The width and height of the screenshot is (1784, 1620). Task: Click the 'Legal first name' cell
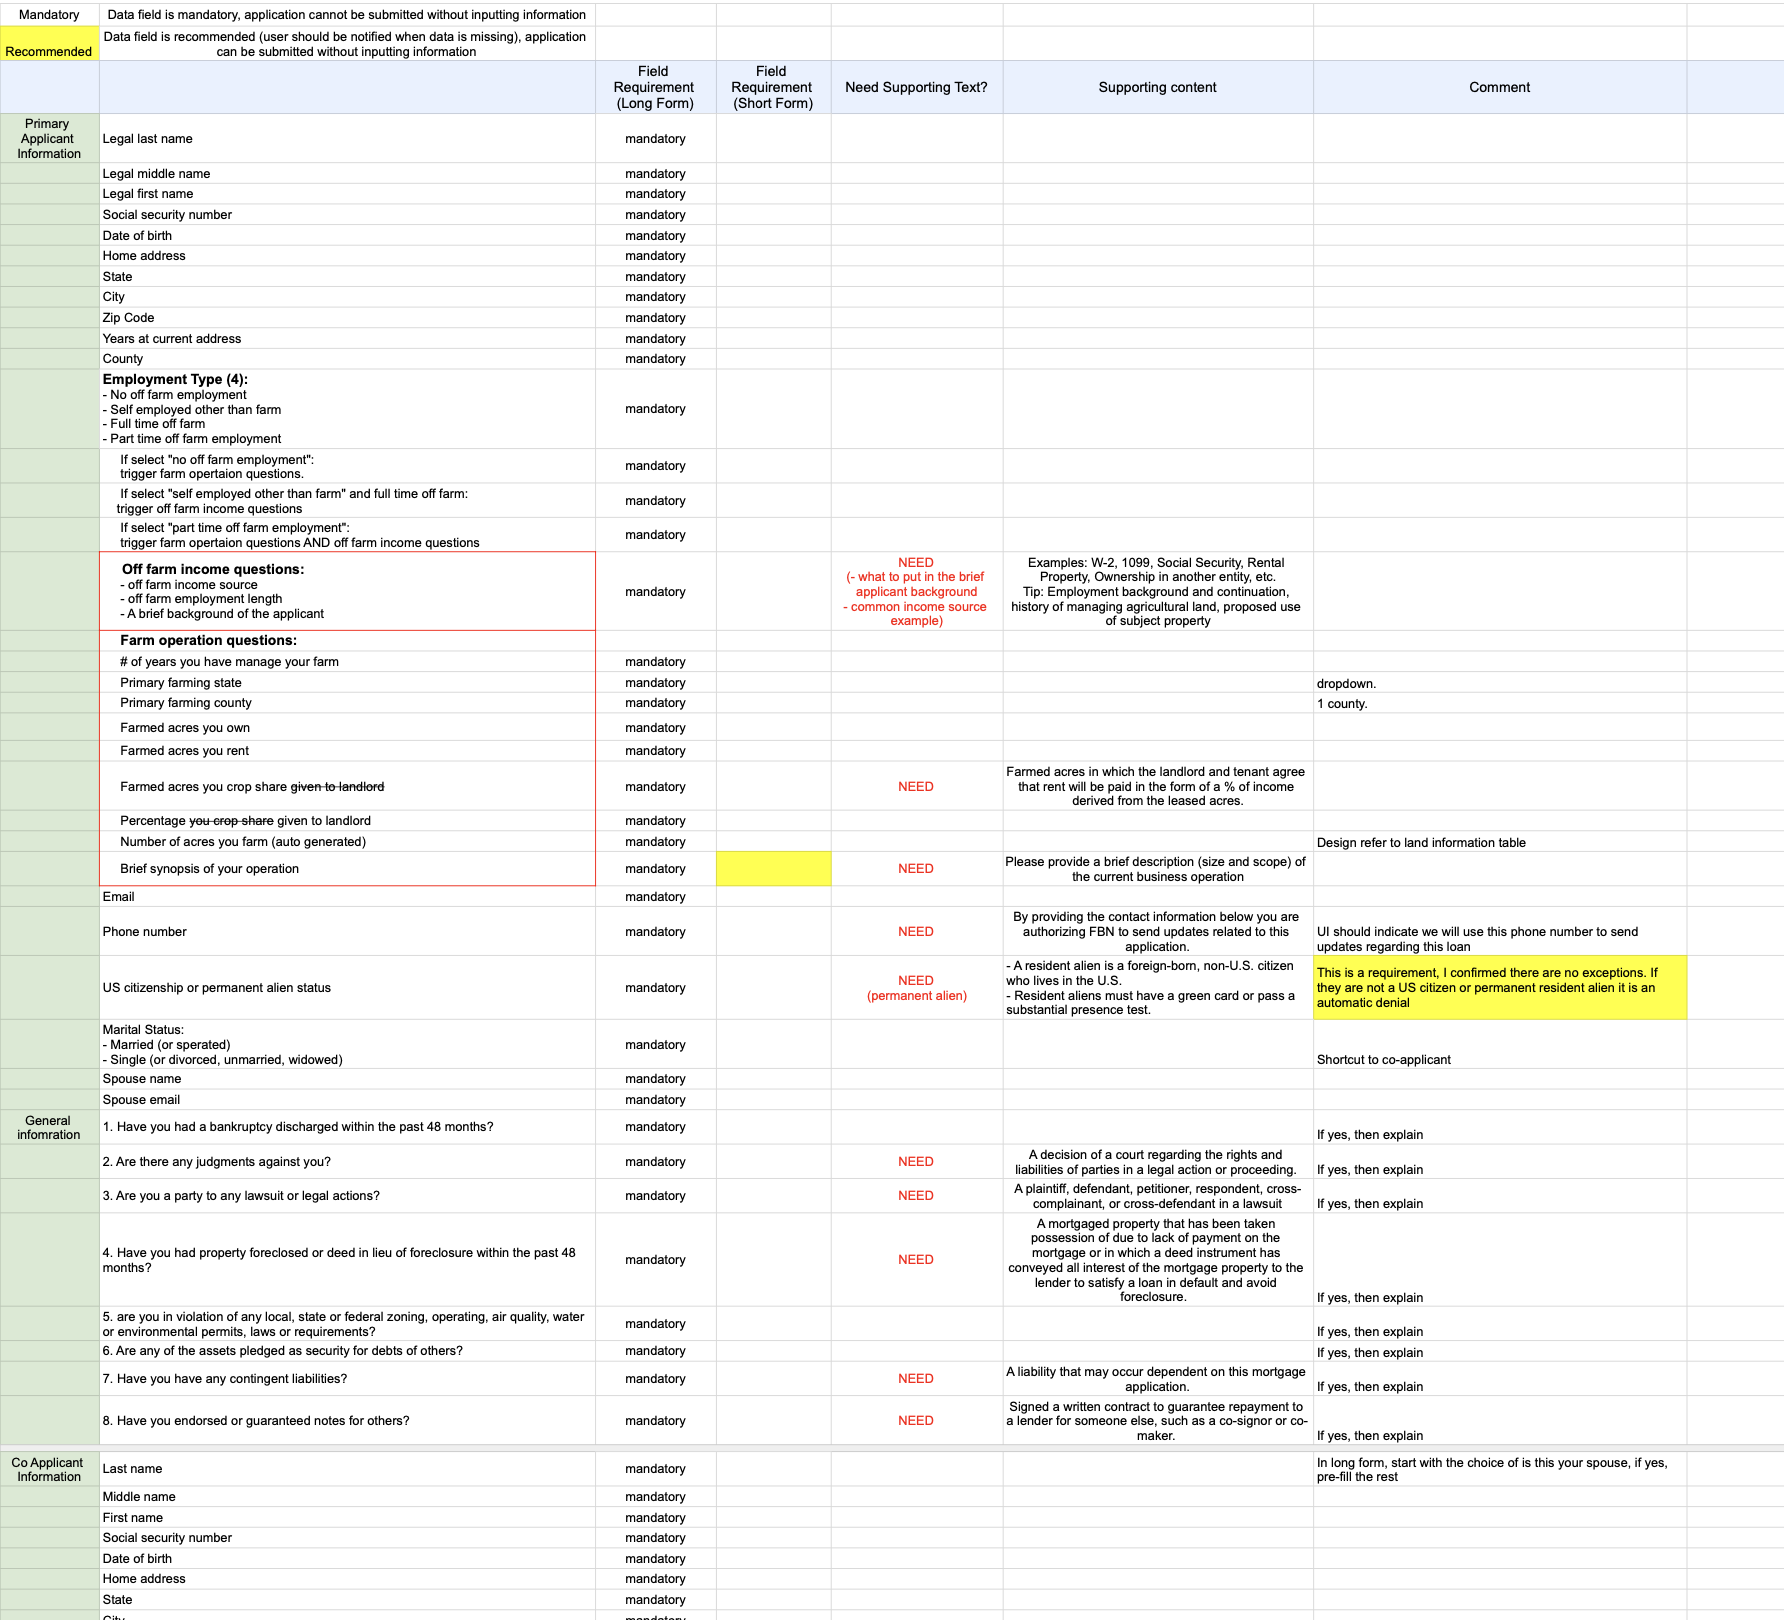coord(347,194)
